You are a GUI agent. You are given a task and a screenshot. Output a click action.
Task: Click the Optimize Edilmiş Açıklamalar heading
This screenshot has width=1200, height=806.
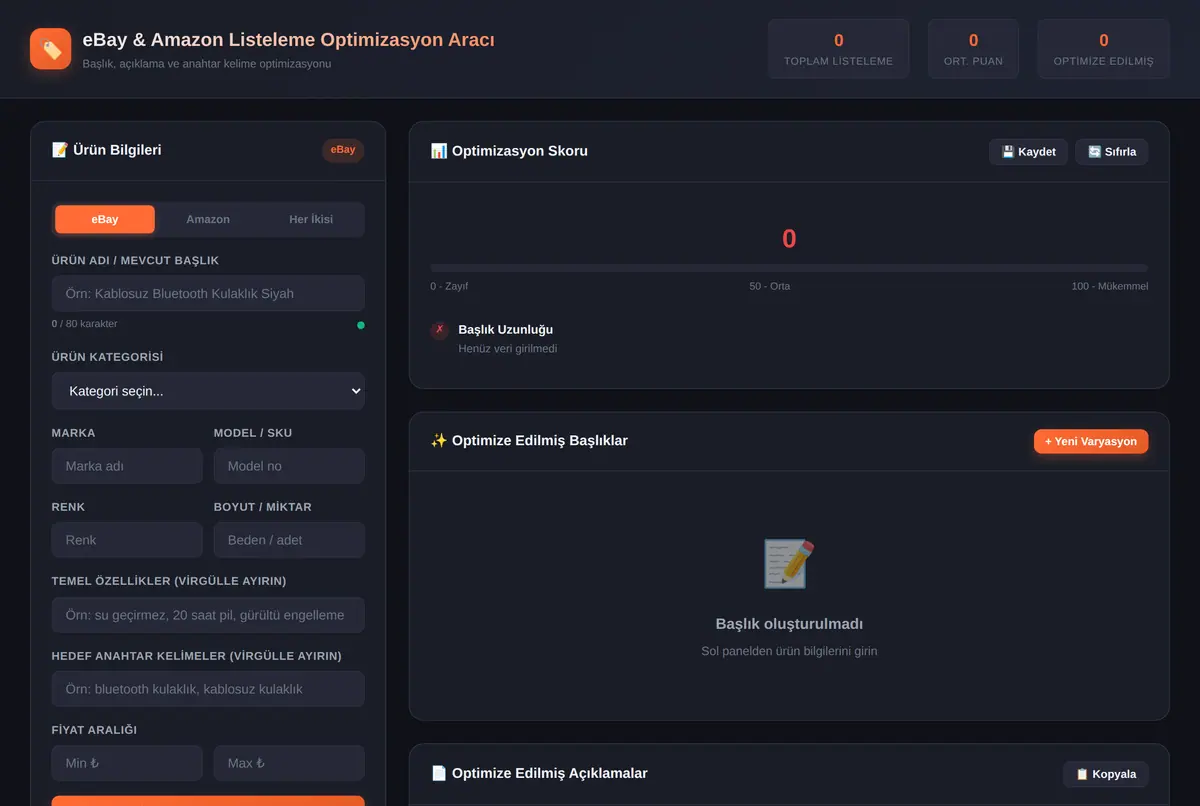(x=539, y=773)
